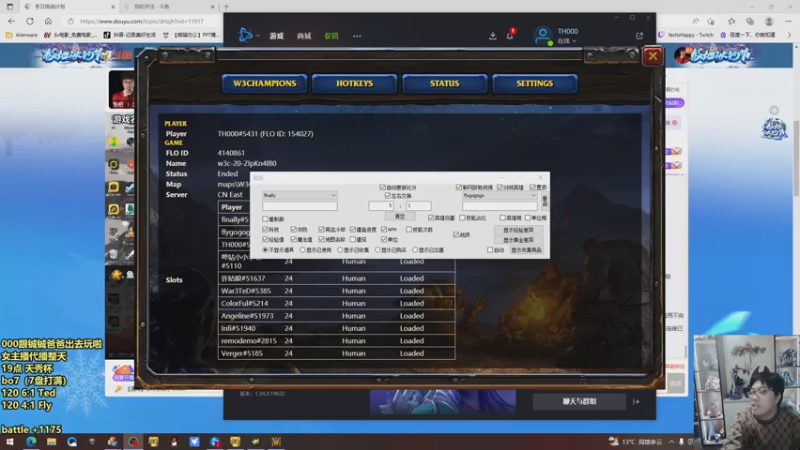Click the weather 13°C tray widget

[635, 442]
